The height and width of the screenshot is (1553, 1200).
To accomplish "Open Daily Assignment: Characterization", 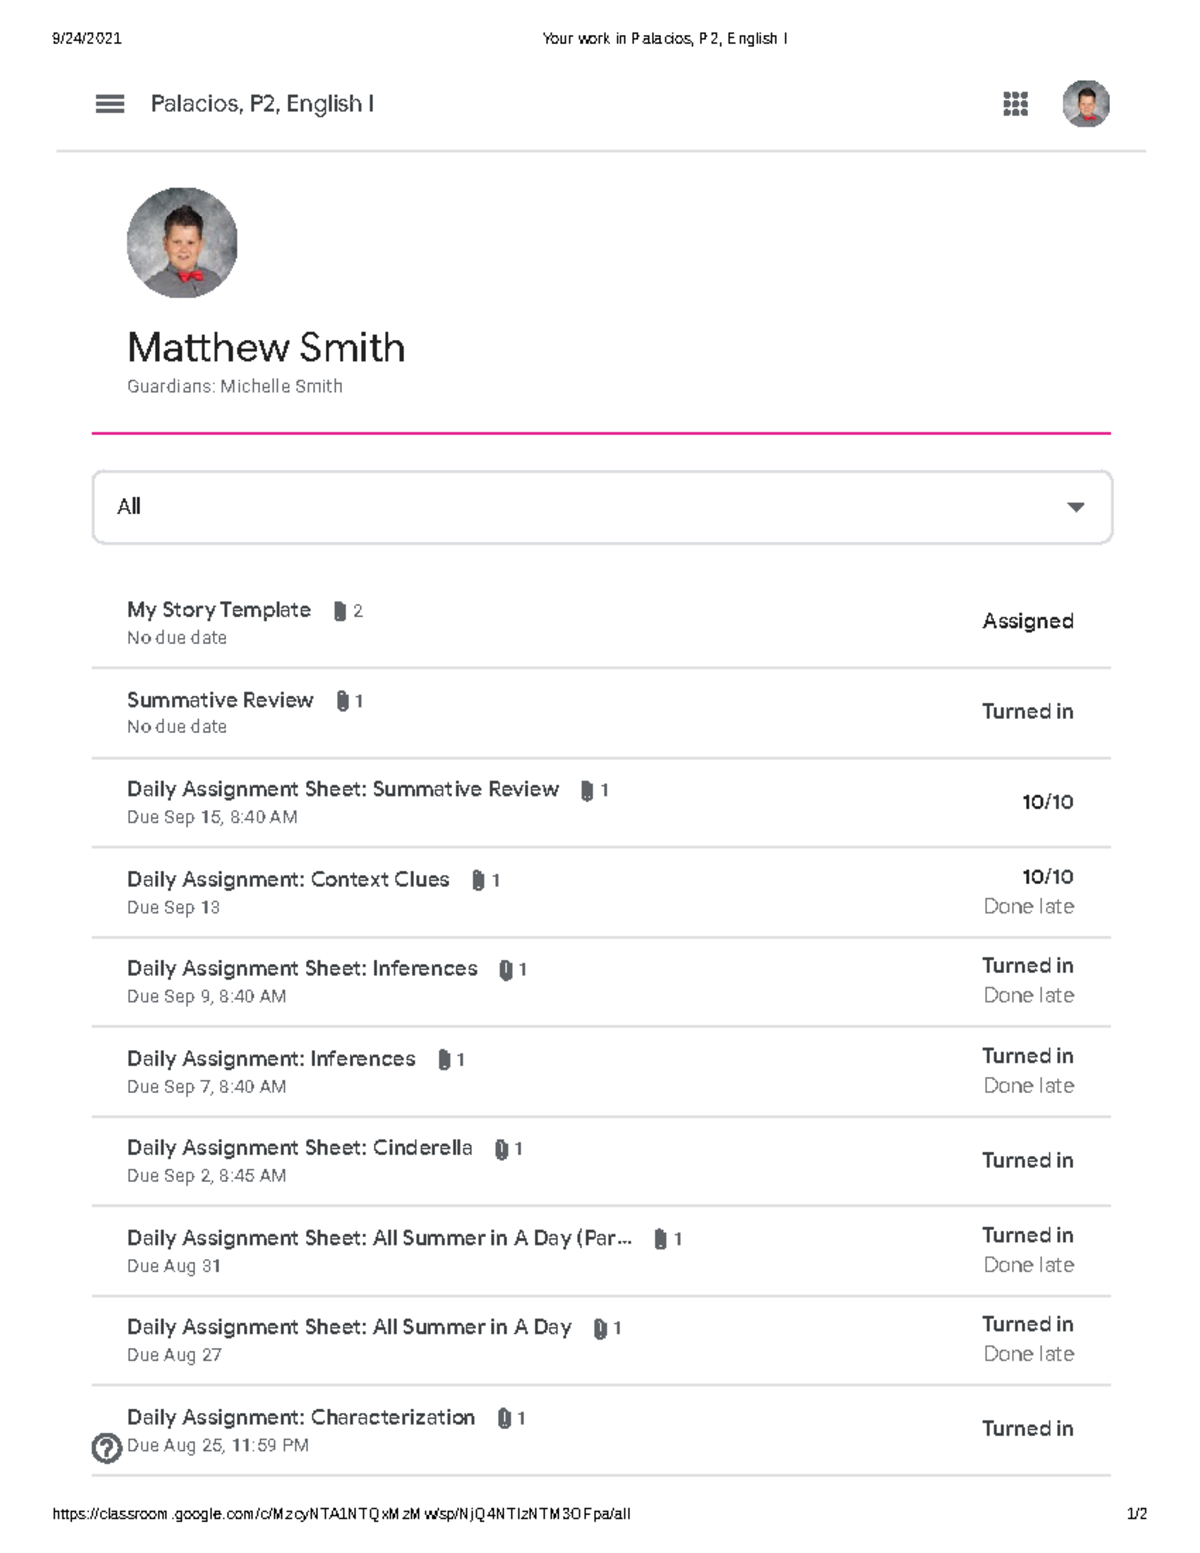I will [301, 1417].
